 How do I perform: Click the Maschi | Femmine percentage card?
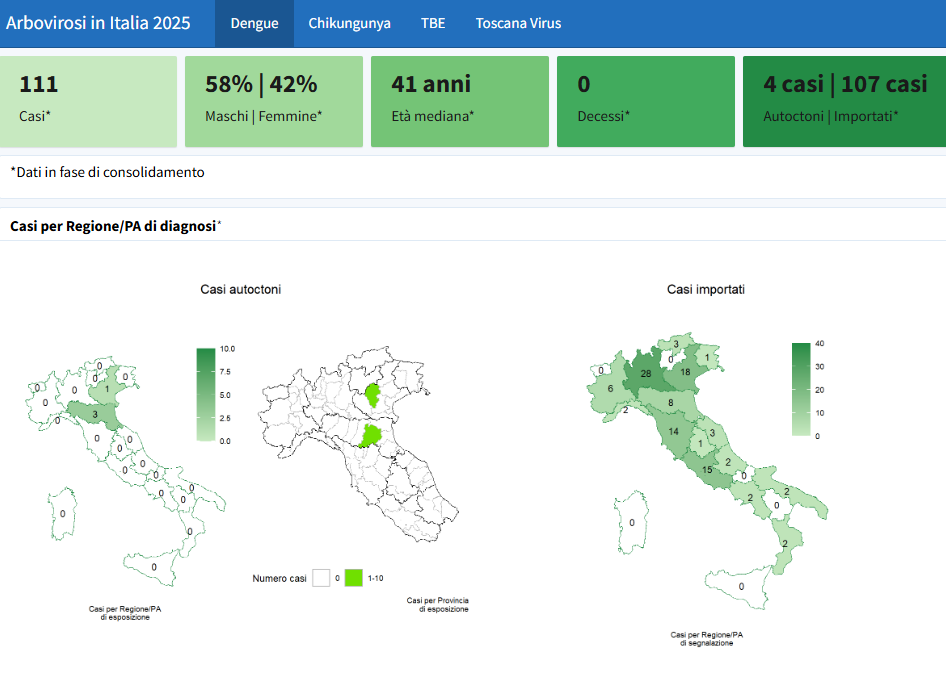(x=273, y=101)
